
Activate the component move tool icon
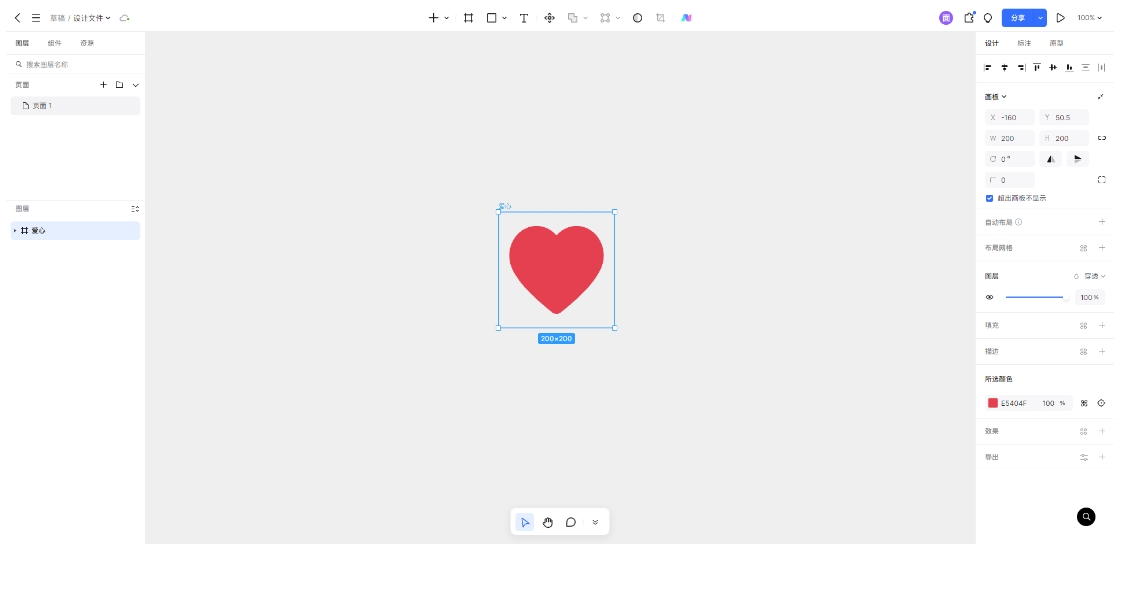(x=550, y=17)
